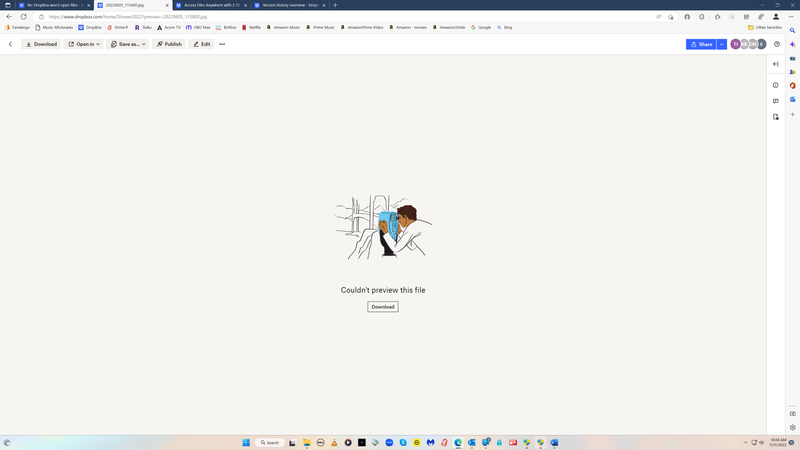This screenshot has width=800, height=450.
Task: Open the Other favorites folder
Action: (x=765, y=28)
